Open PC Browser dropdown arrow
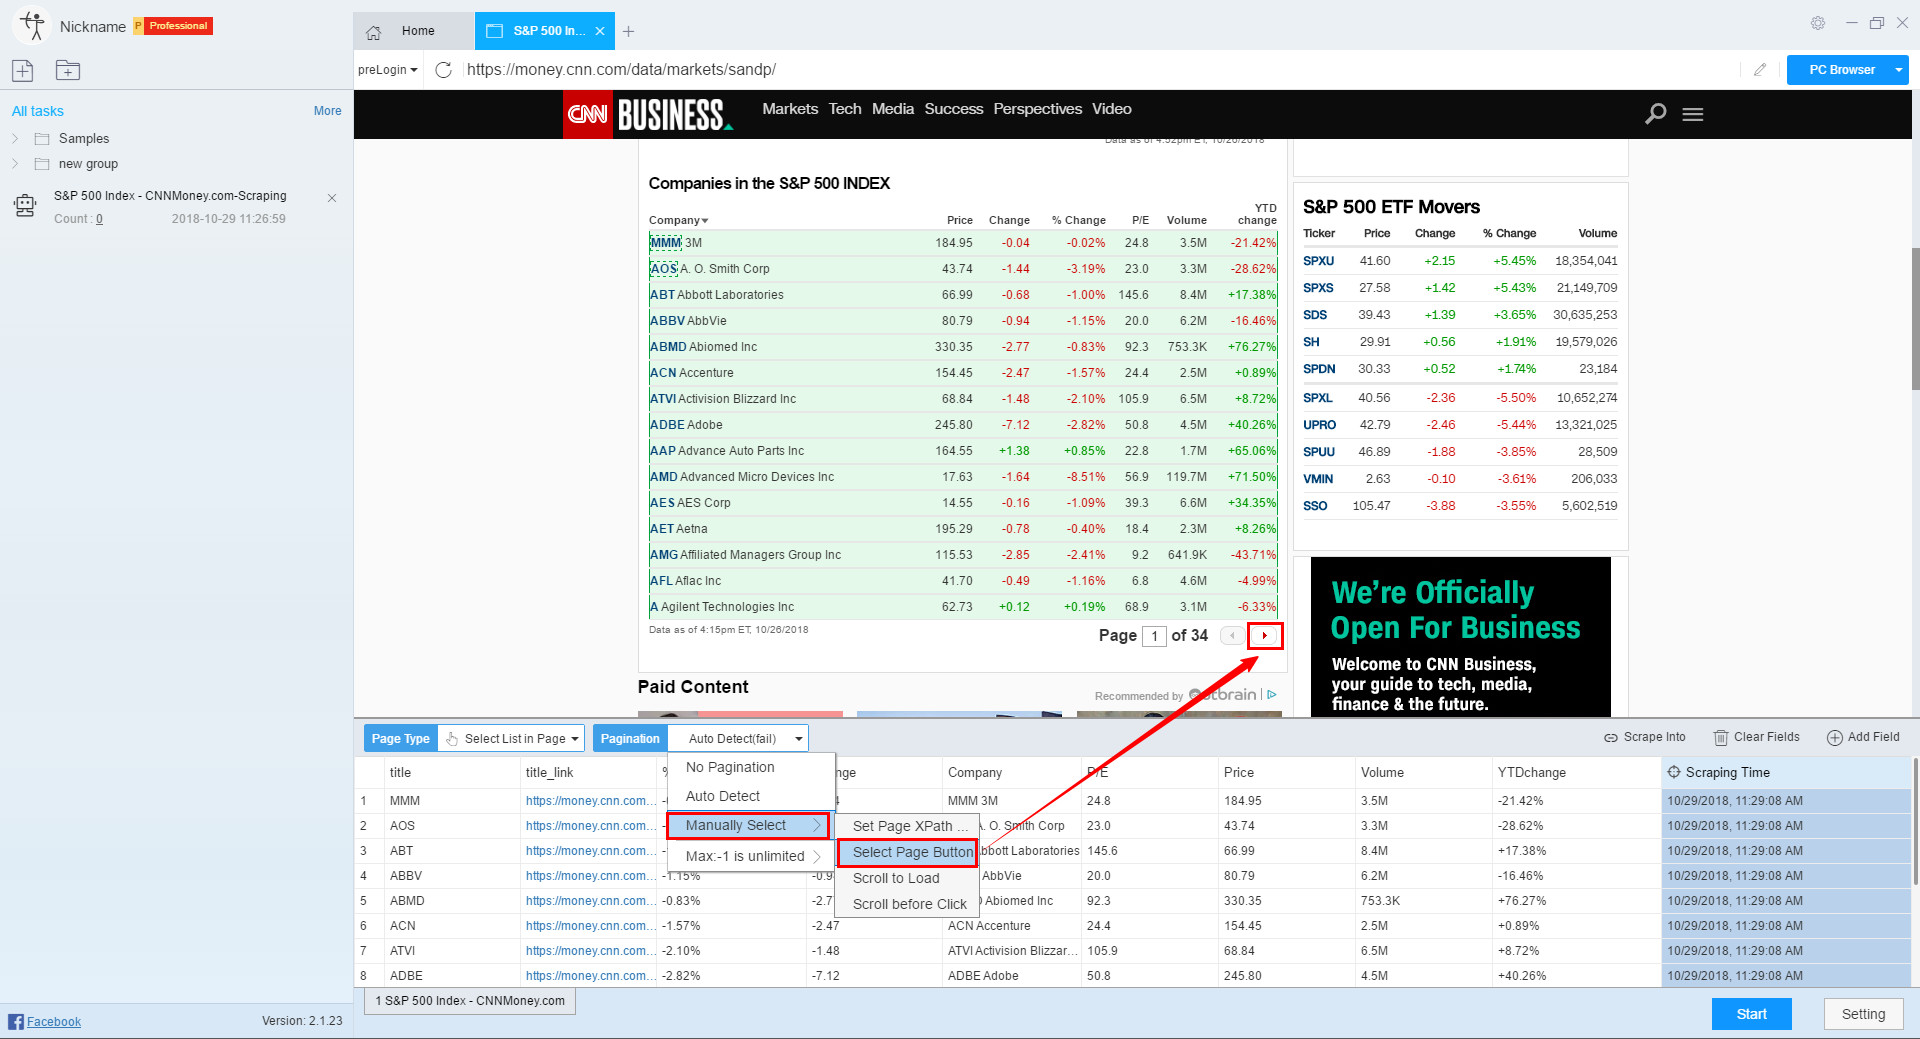This screenshot has height=1039, width=1920. (x=1898, y=70)
